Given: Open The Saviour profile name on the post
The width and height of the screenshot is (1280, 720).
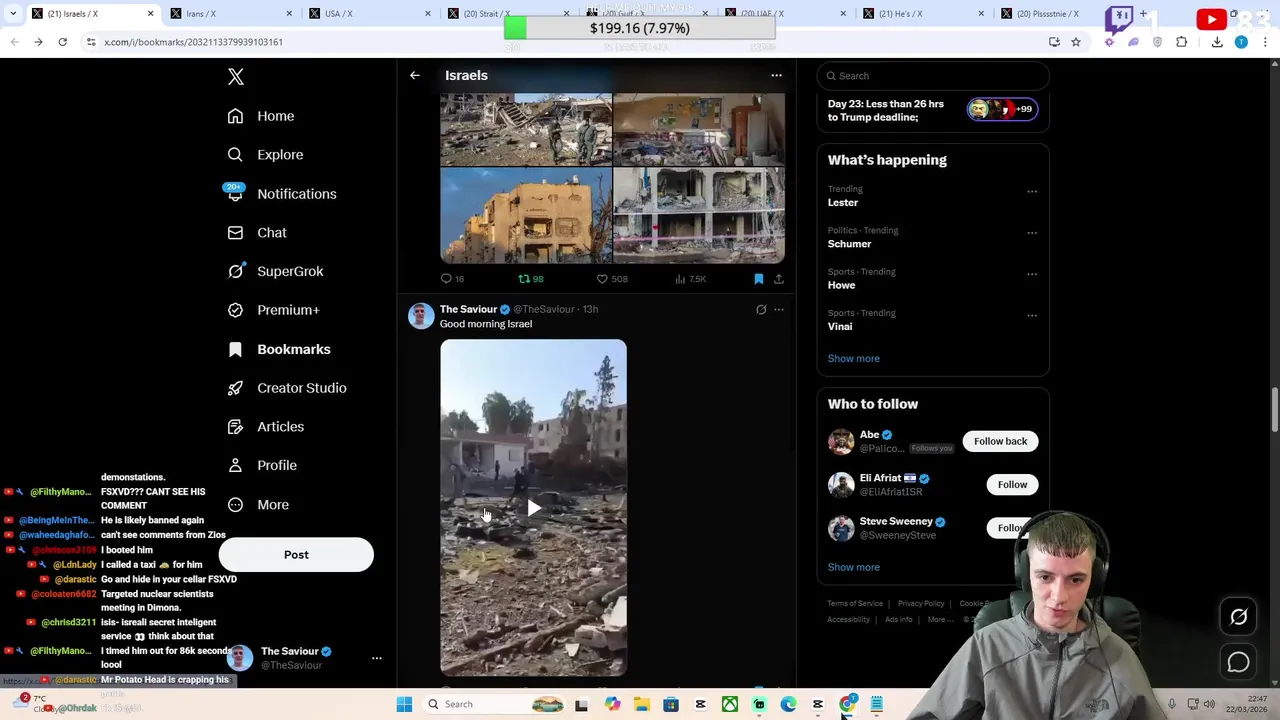Looking at the screenshot, I should point(468,309).
